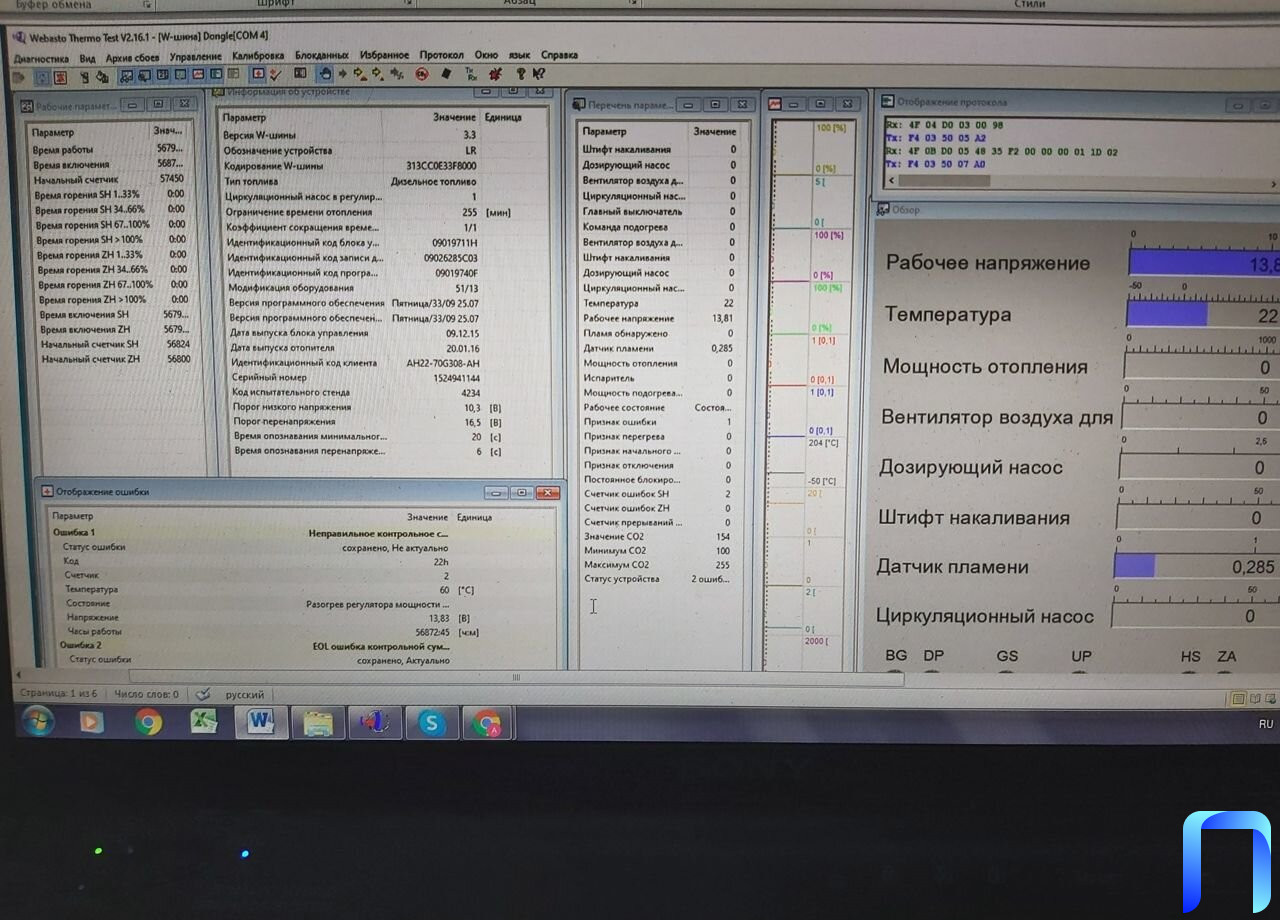Click the red circular stop toolbar icon
Image resolution: width=1280 pixels, height=920 pixels.
coord(421,75)
